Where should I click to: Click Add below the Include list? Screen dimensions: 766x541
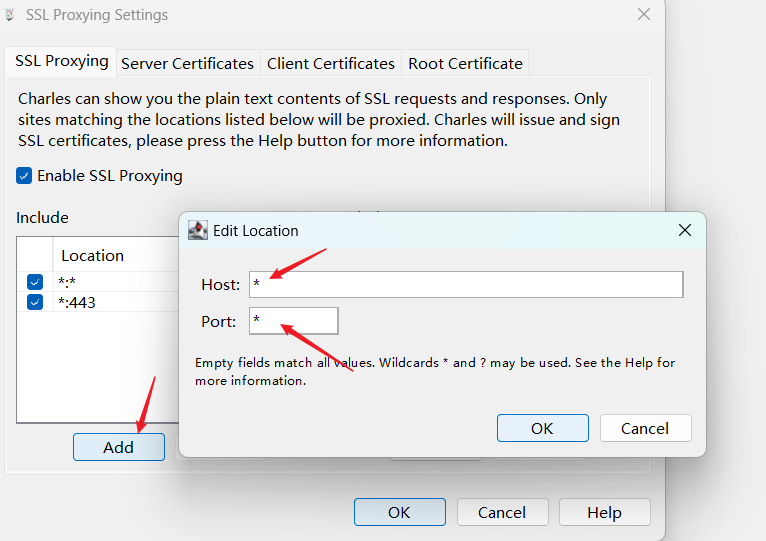tap(119, 447)
